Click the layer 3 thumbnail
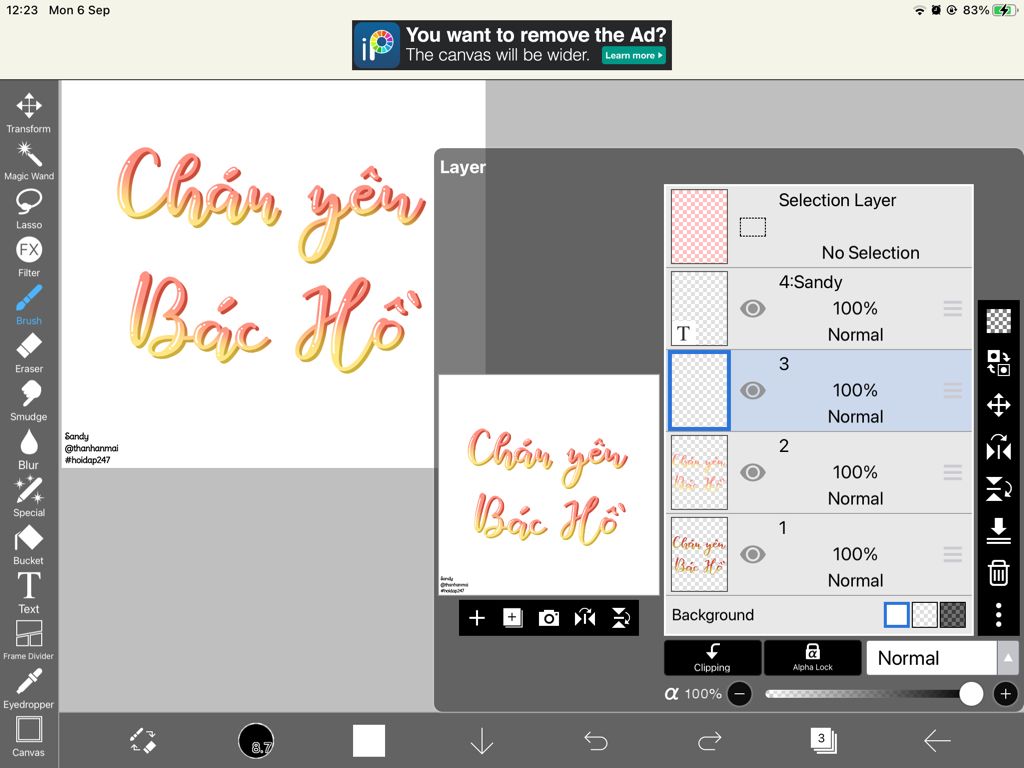The height and width of the screenshot is (768, 1024). click(699, 391)
